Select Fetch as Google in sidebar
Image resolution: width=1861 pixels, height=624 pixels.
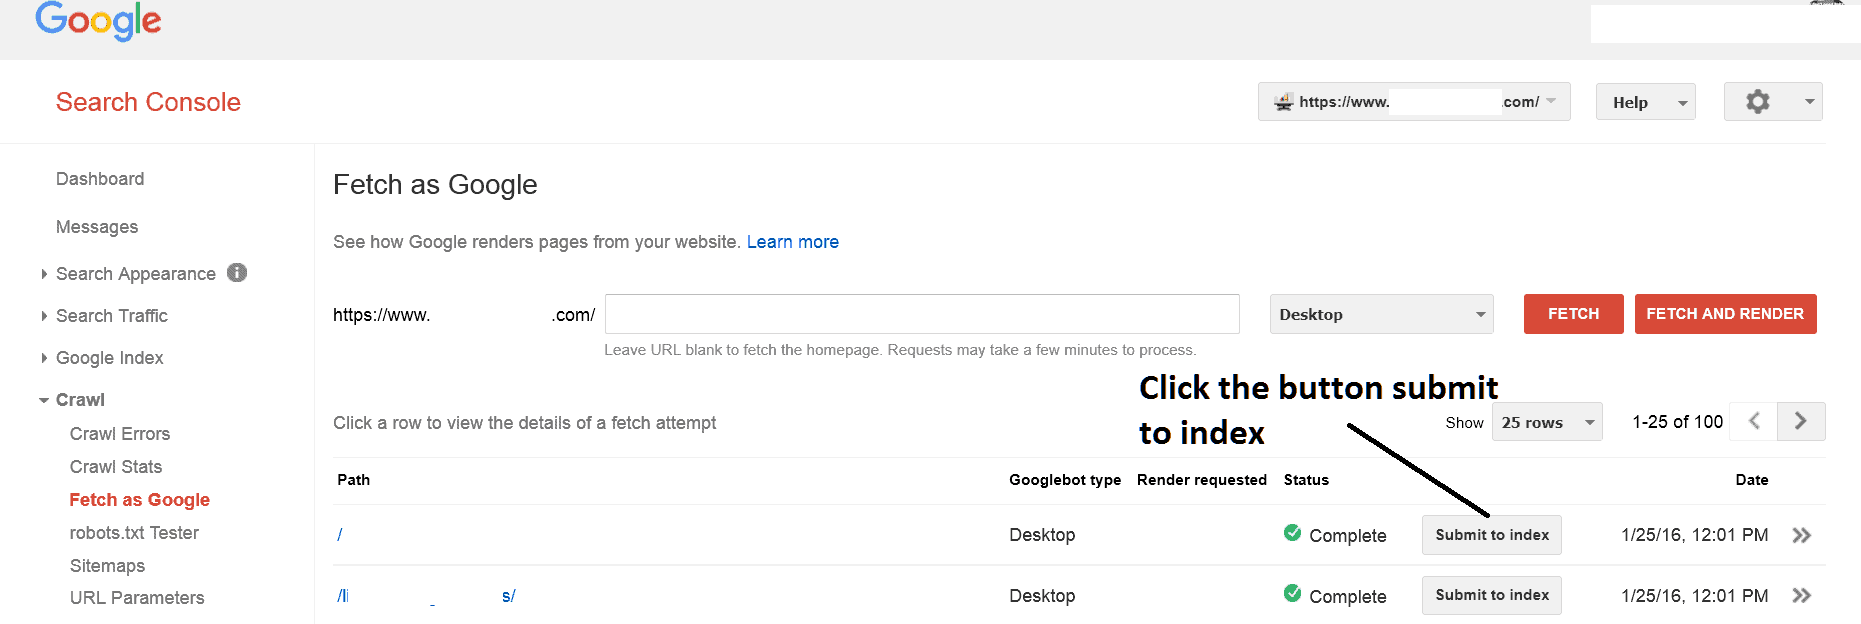click(140, 500)
